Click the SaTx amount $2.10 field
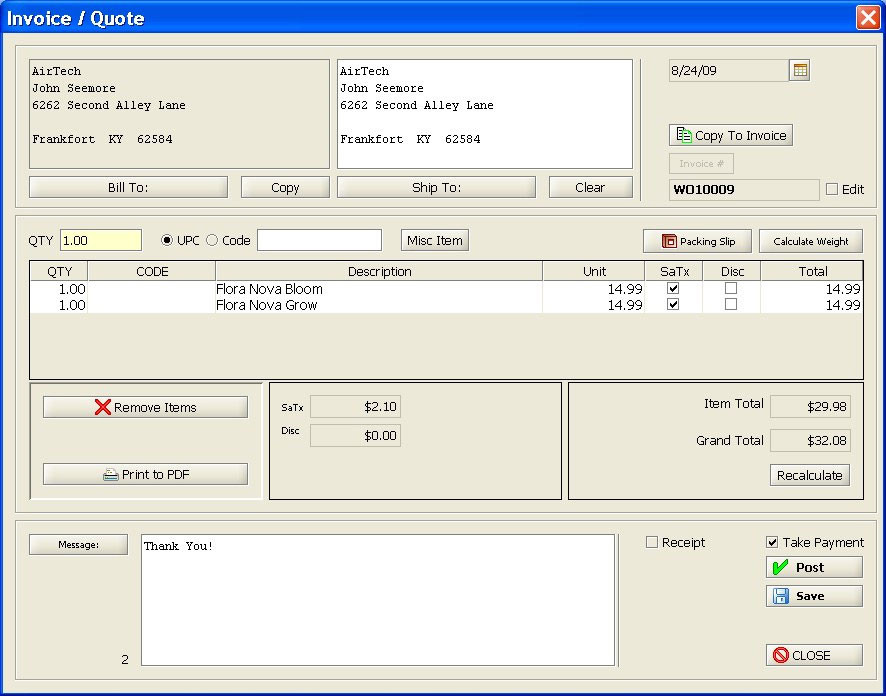This screenshot has width=886, height=696. 355,407
